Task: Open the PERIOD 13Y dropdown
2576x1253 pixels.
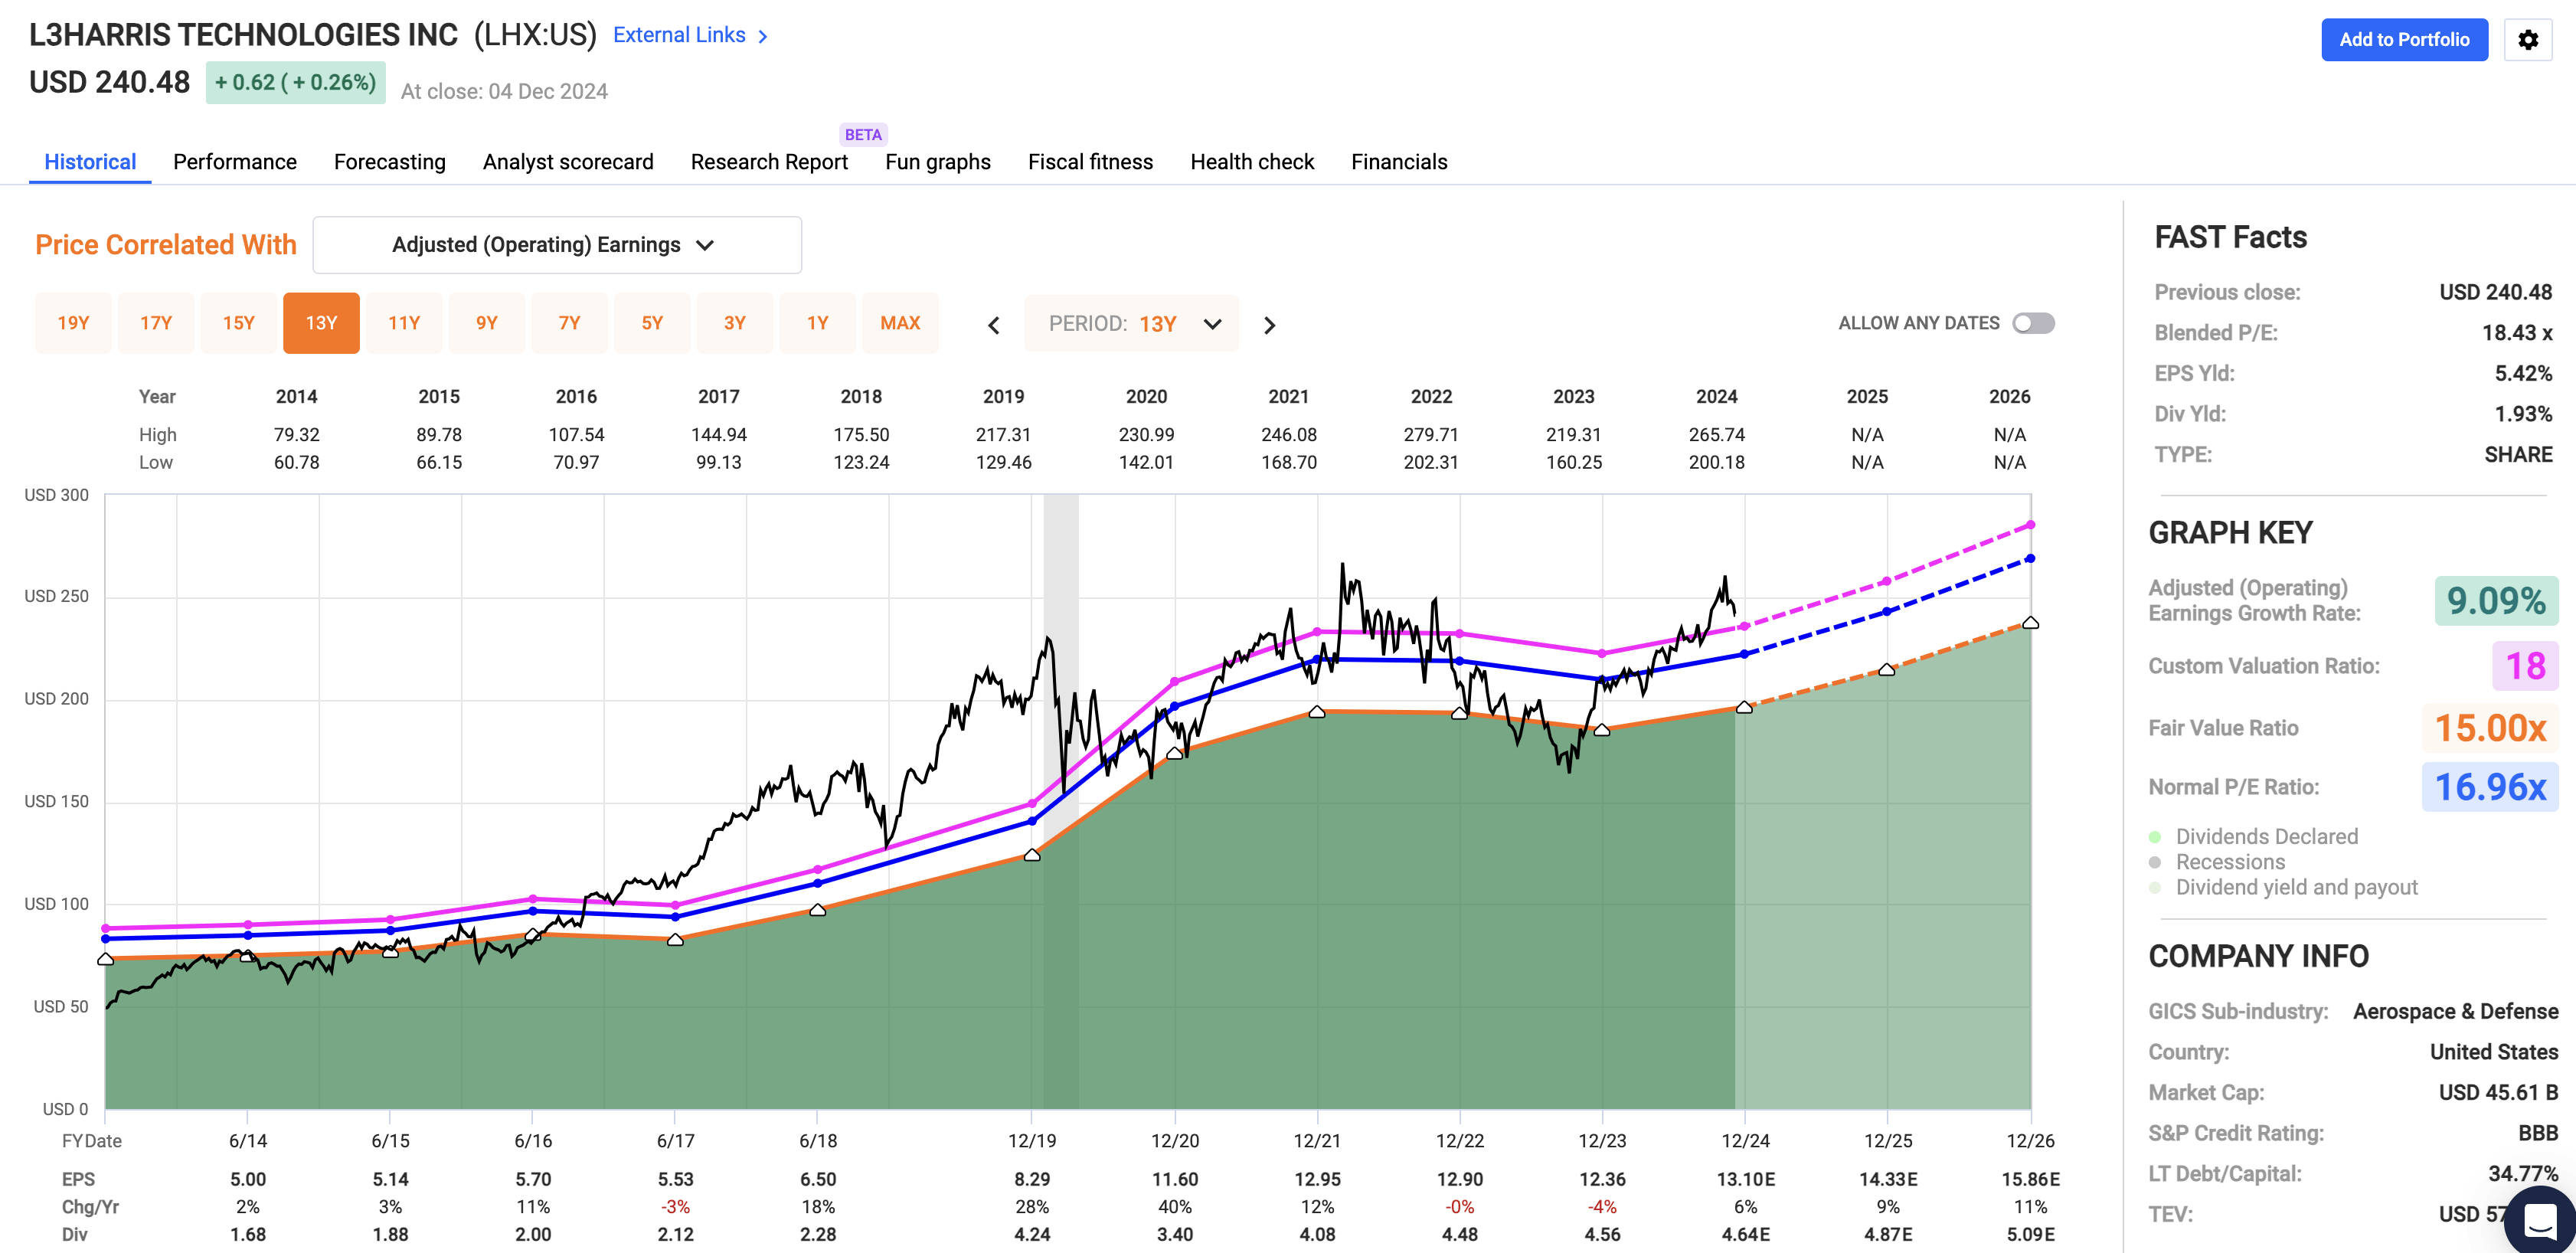Action: [x=1132, y=323]
